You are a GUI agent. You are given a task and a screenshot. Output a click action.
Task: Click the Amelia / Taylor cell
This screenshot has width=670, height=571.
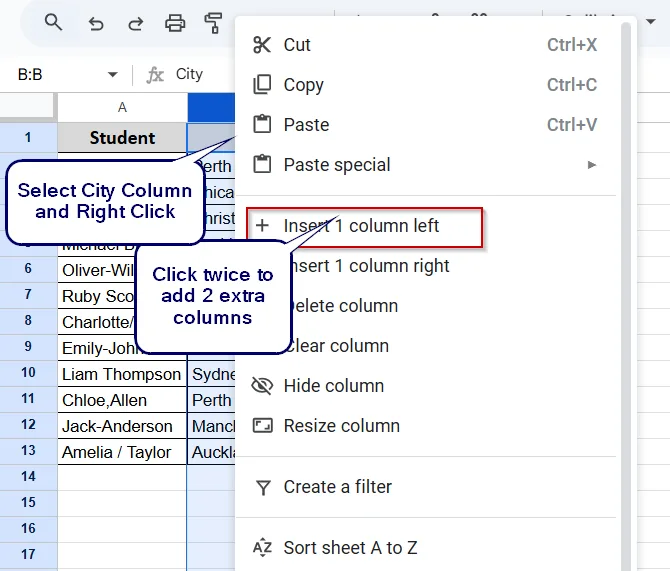[x=122, y=452]
